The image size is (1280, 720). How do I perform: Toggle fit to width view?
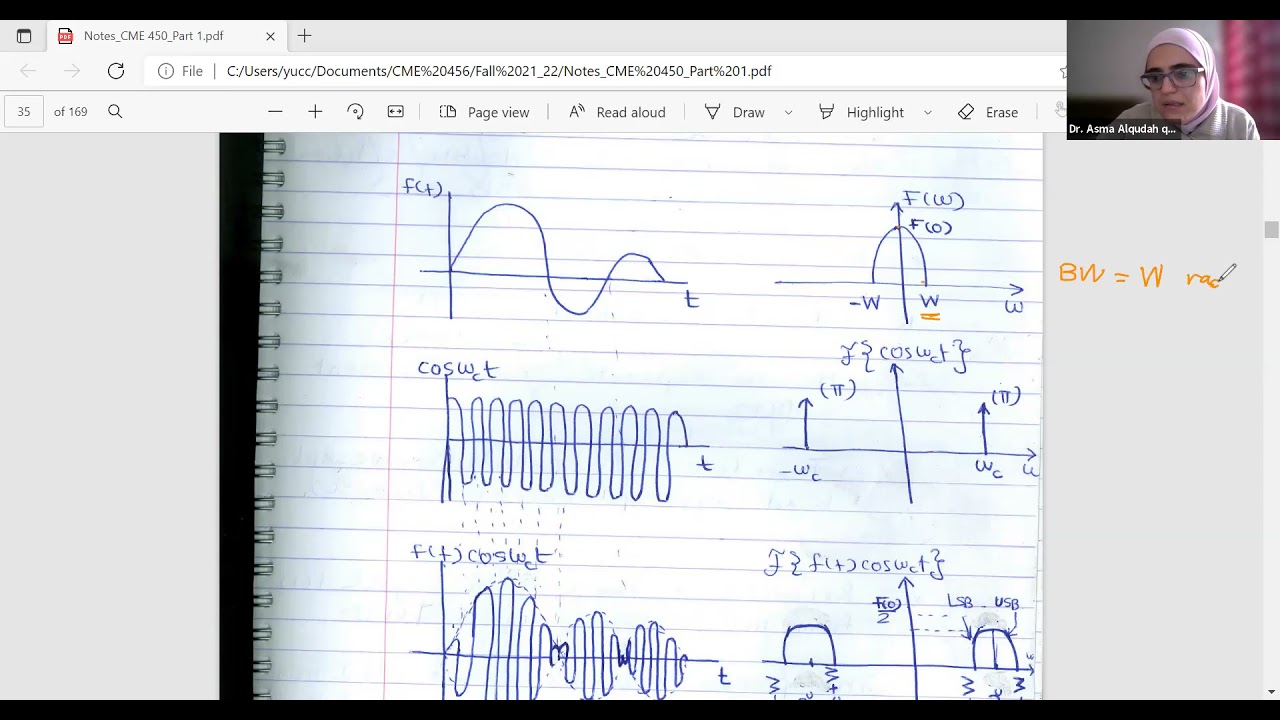tap(395, 112)
